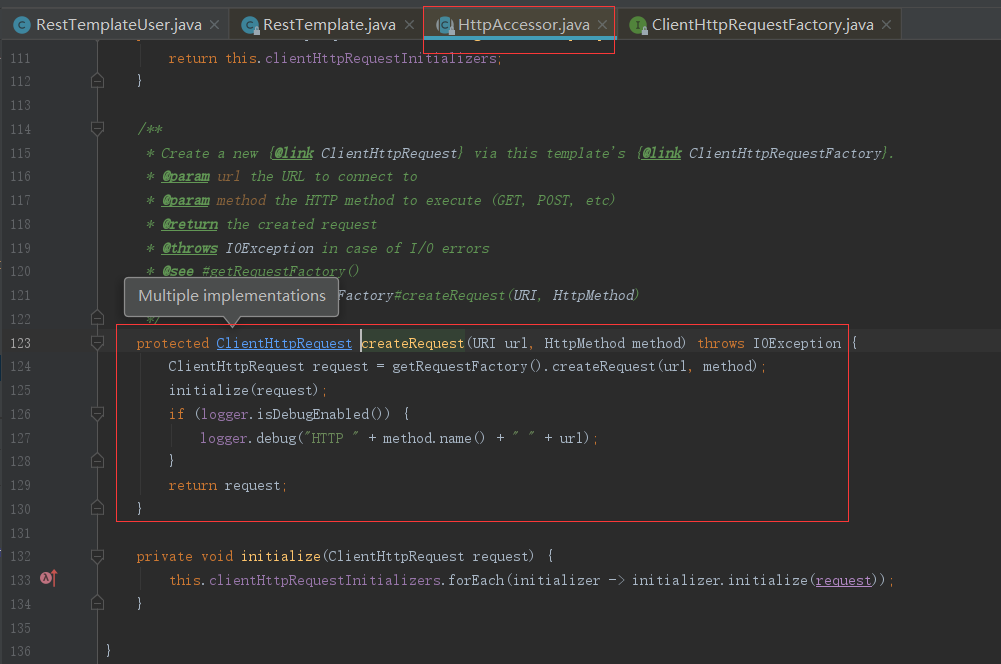Screen dimensions: 1001x664
Task: Close the RestTemplate.java tab
Action: pos(409,25)
